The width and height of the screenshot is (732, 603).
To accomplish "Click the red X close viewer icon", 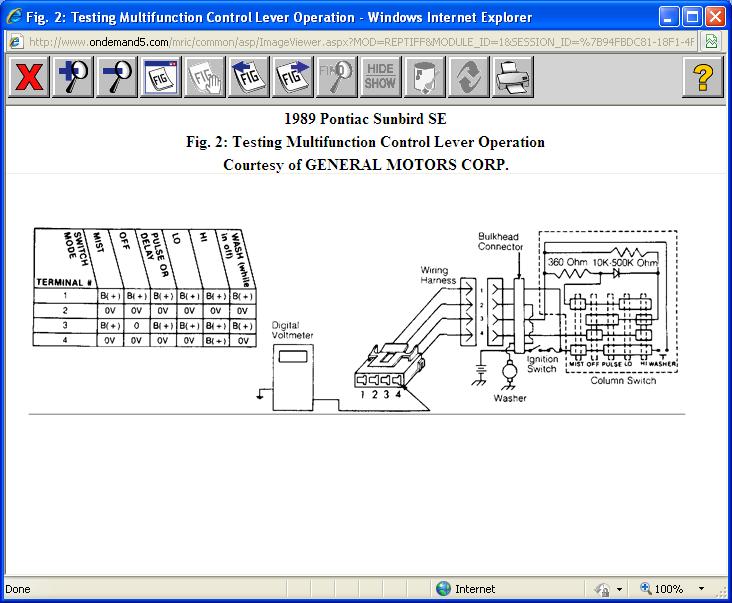I will (x=28, y=77).
